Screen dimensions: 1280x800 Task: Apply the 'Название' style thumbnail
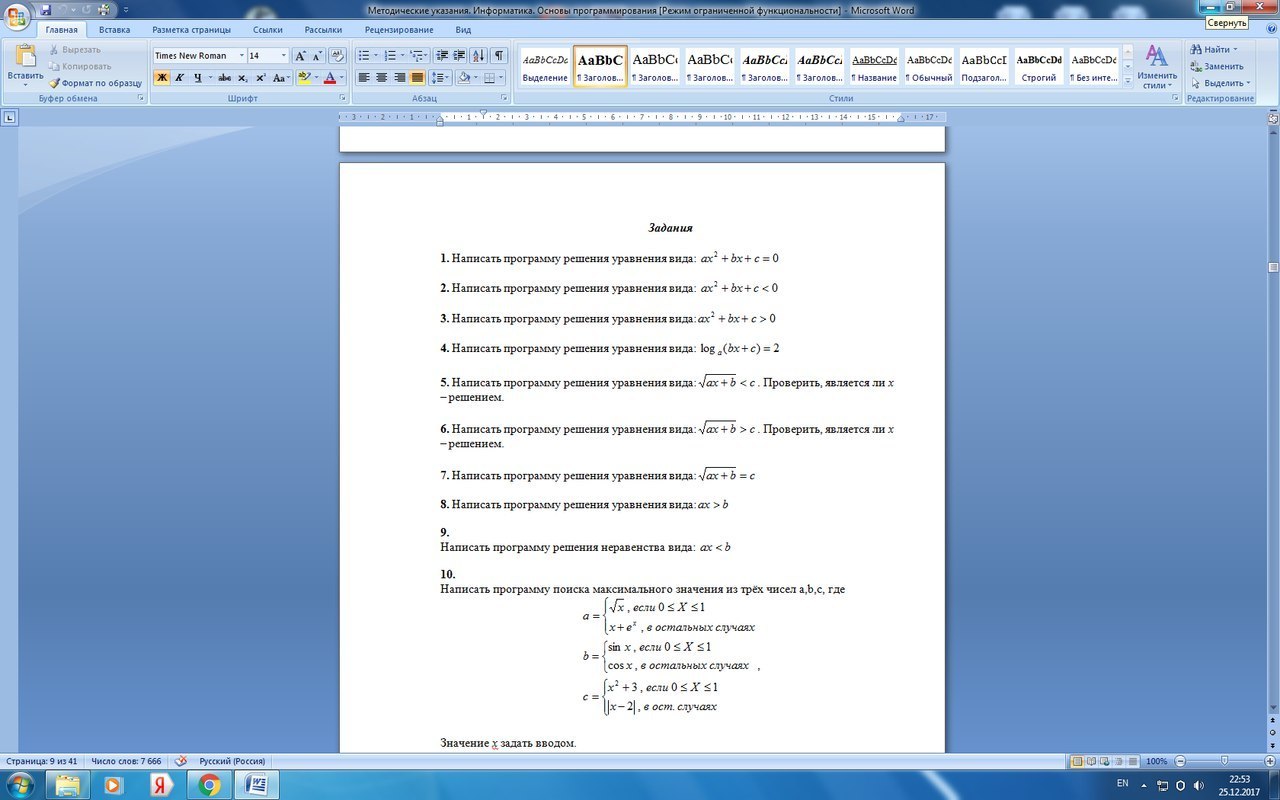click(875, 66)
